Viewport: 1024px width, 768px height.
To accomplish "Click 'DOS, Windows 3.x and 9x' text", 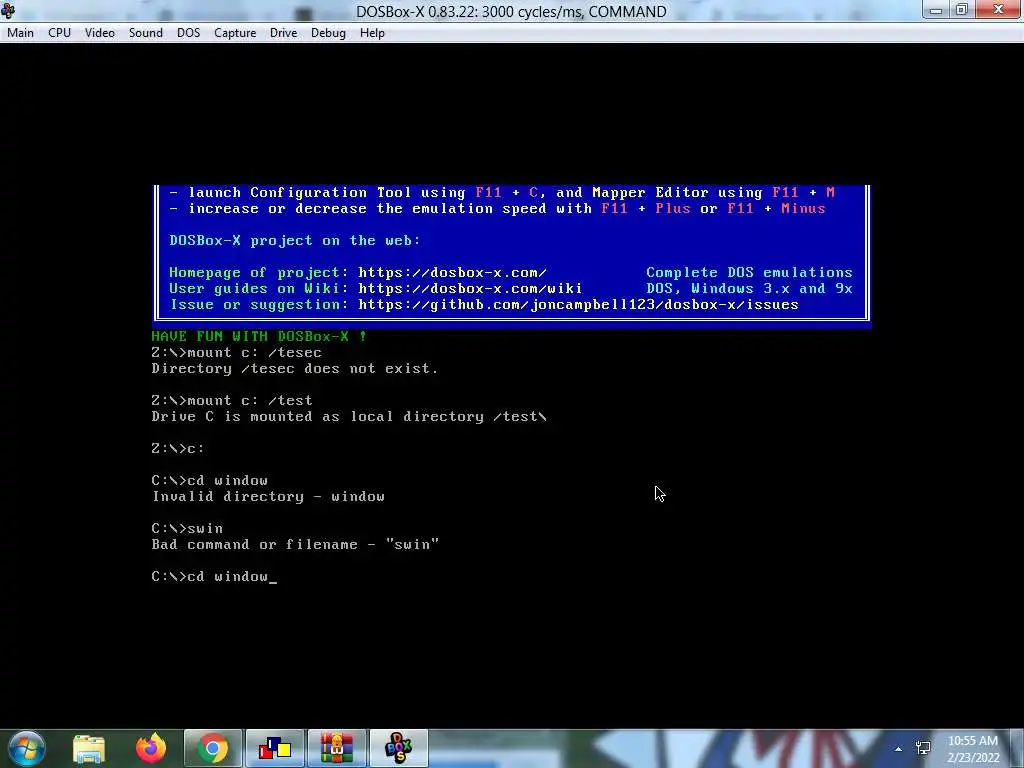I will tap(749, 289).
